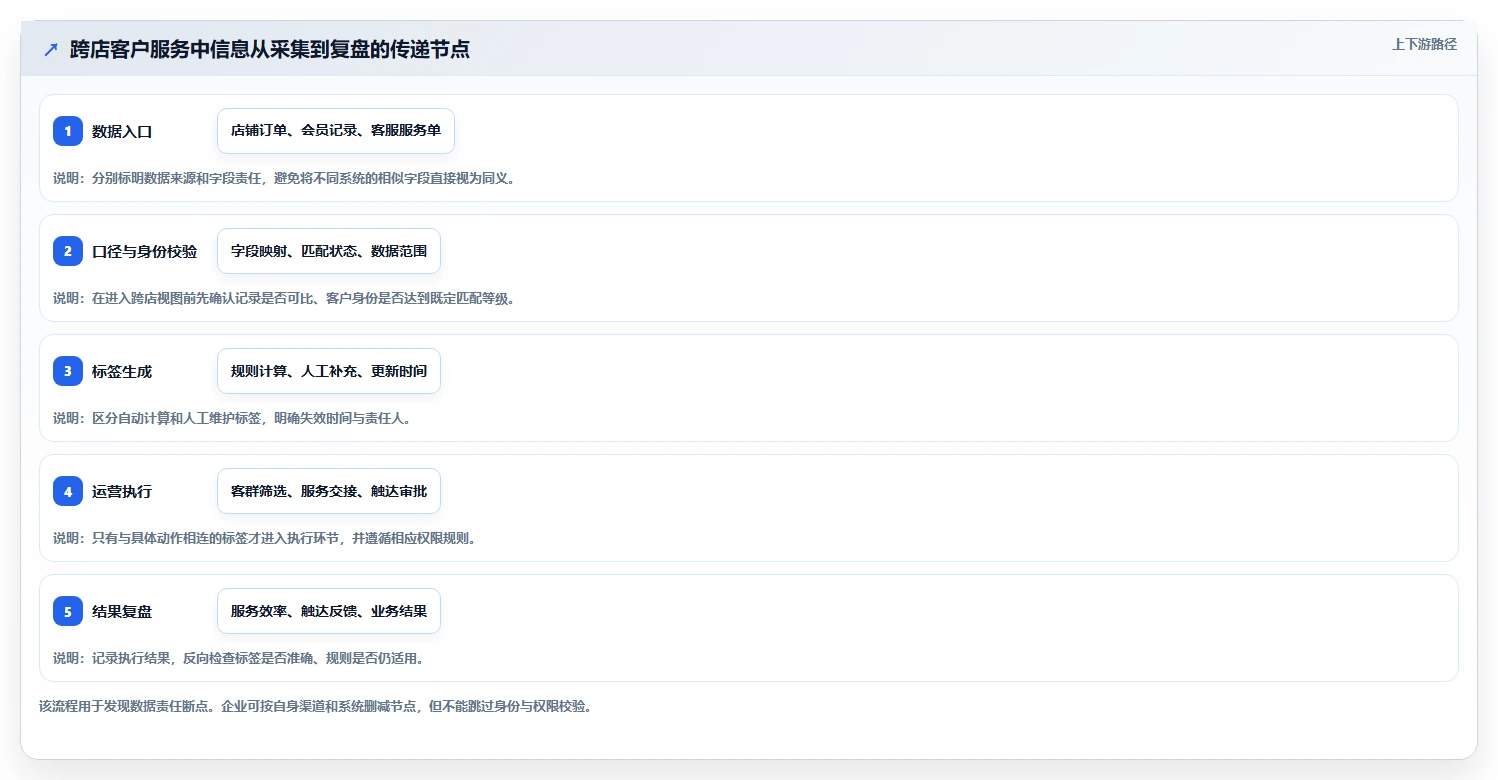Click the step 3 number badge
1498x780 pixels.
pyautogui.click(x=68, y=371)
